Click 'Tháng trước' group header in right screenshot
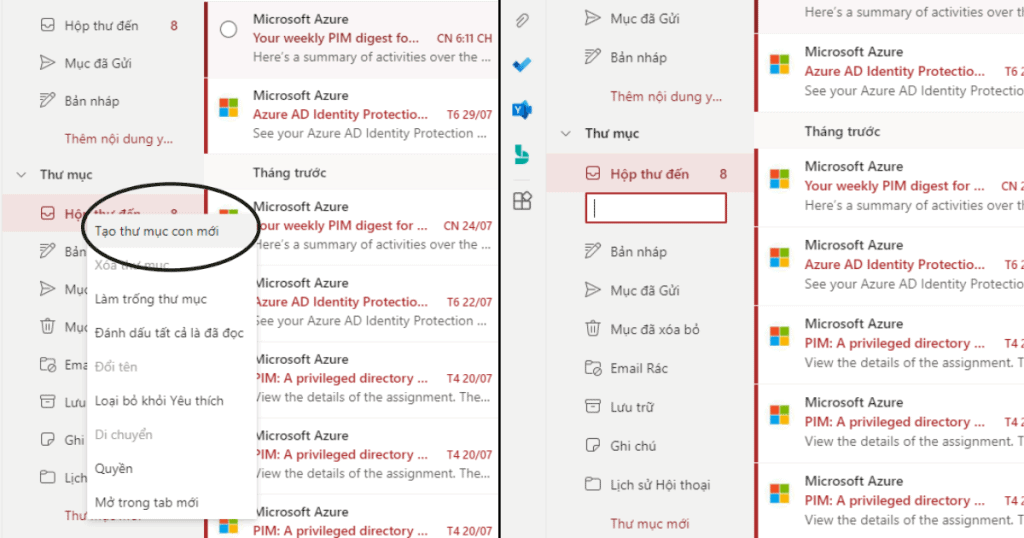1024x538 pixels. [842, 131]
